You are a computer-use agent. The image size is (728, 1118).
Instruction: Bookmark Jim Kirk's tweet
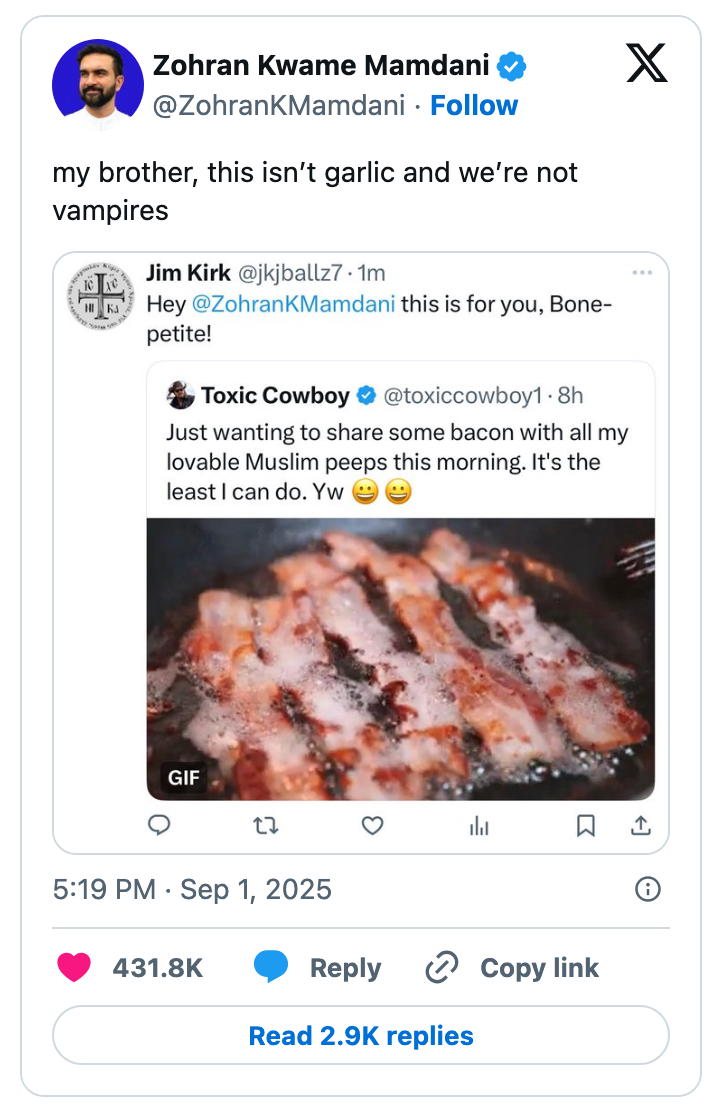click(586, 826)
